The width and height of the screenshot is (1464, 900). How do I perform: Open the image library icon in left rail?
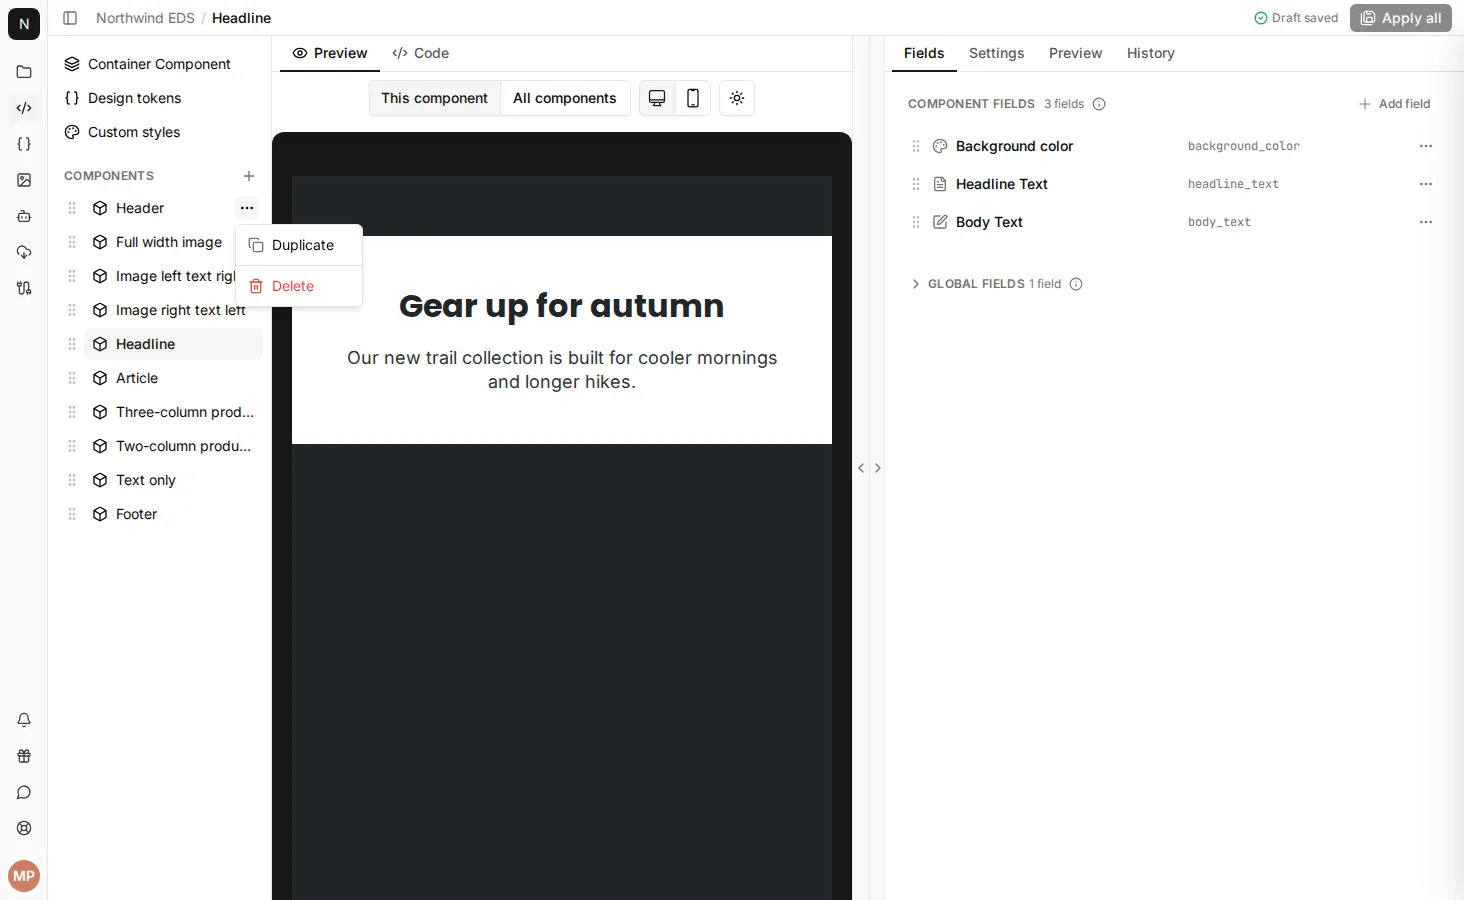[x=24, y=180]
